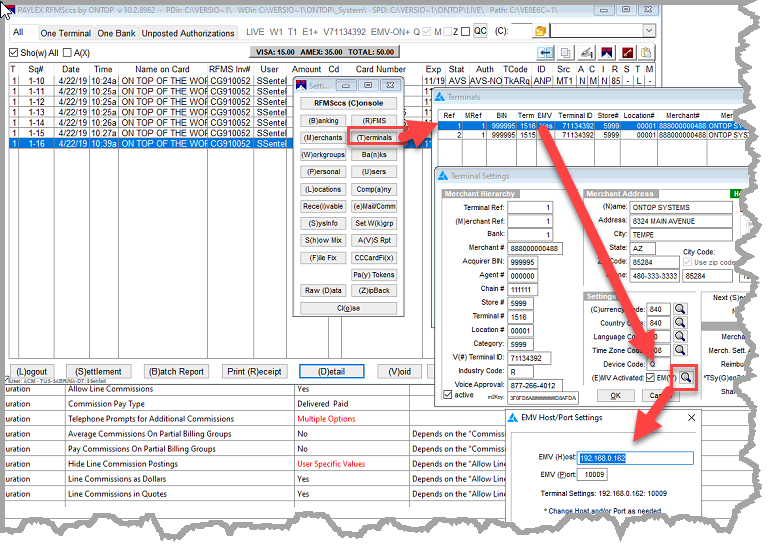769x547 pixels.
Task: Click the copy documents toolbar icon
Action: click(565, 53)
